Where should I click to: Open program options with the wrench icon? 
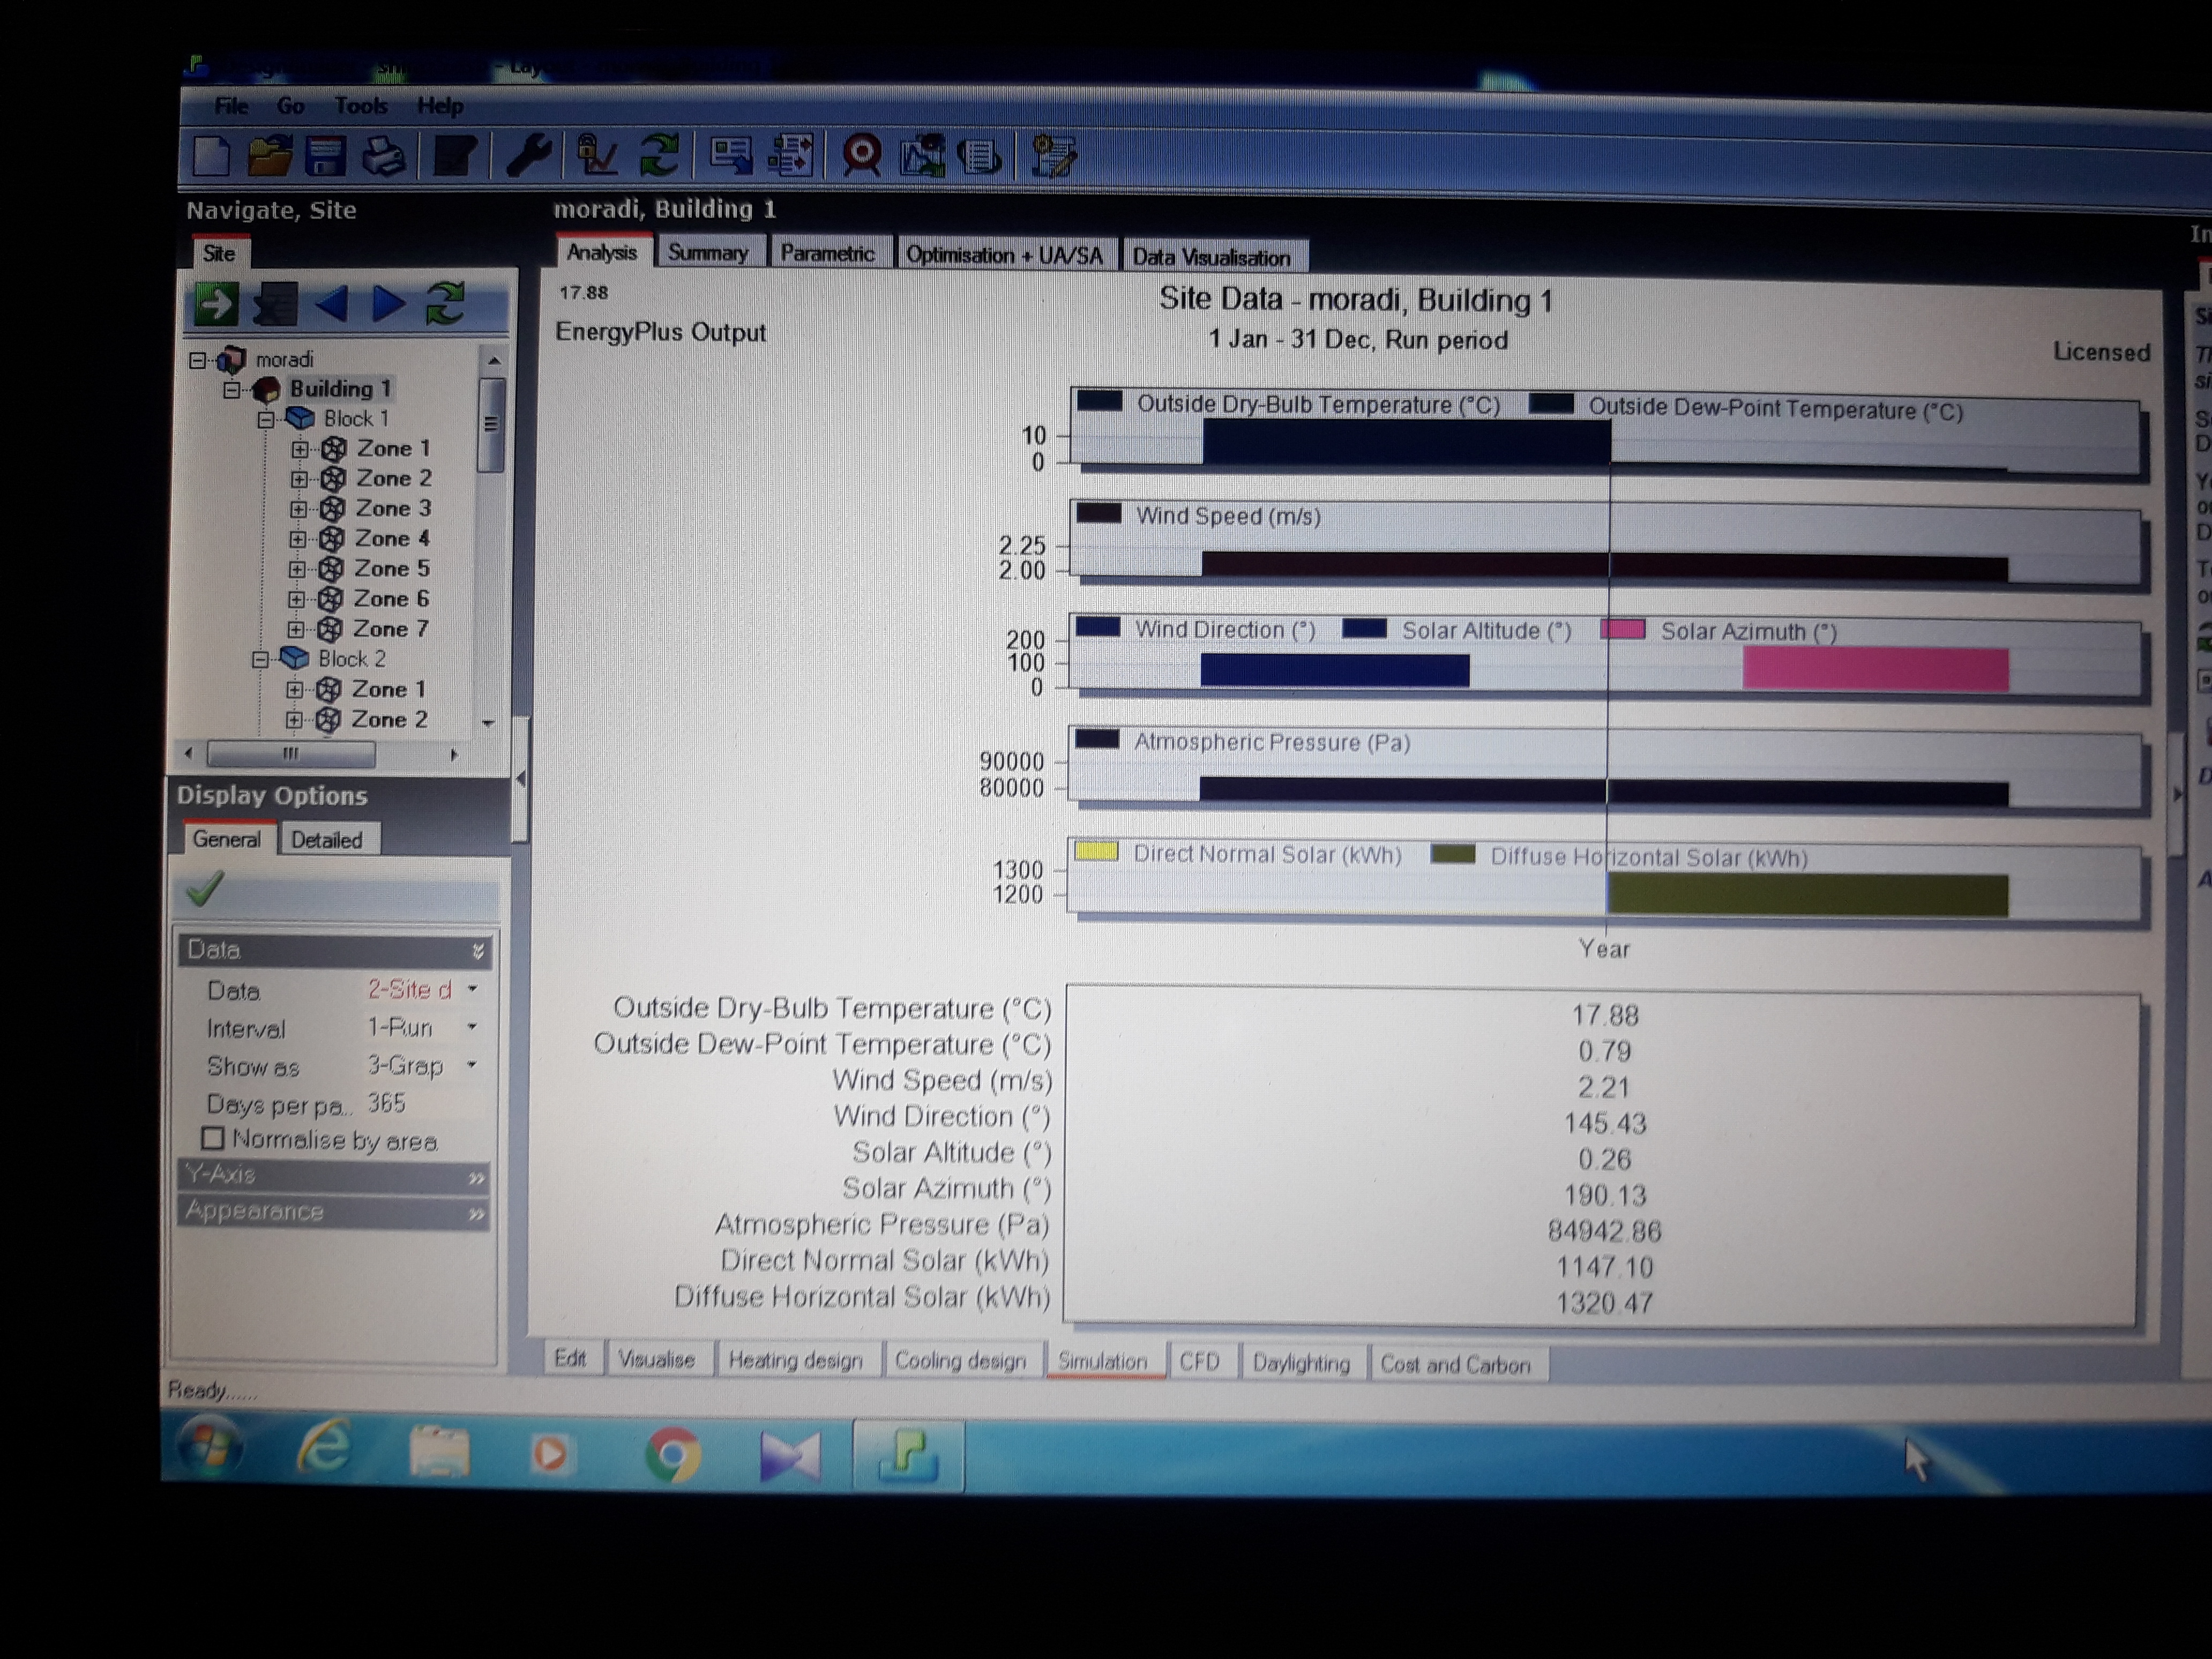(x=529, y=156)
